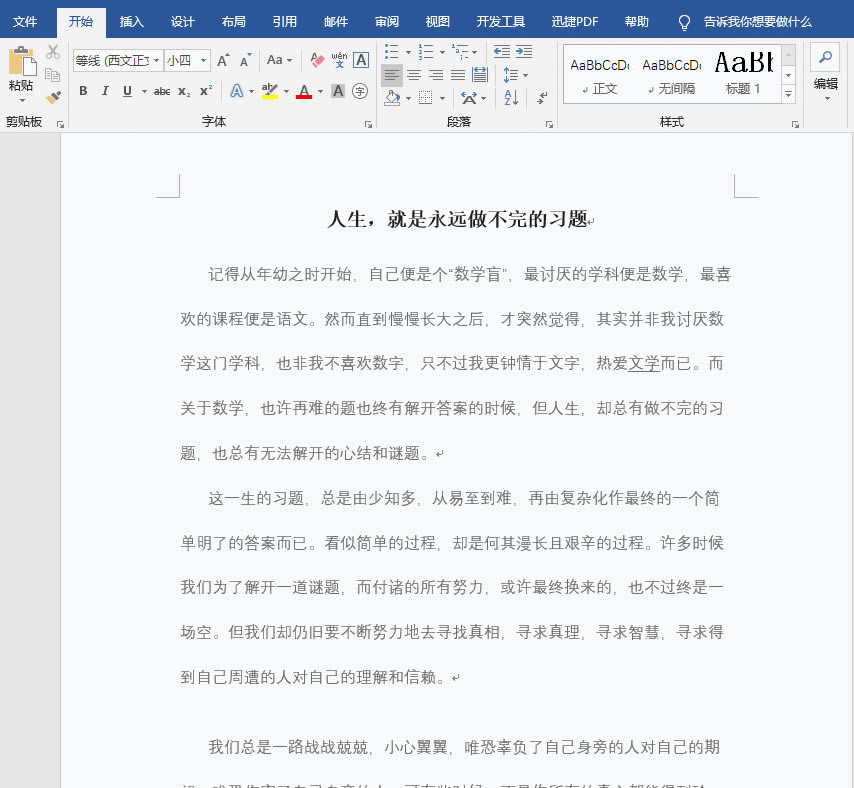Image resolution: width=854 pixels, height=788 pixels.
Task: Sort the selection with A-Z icon
Action: (511, 98)
